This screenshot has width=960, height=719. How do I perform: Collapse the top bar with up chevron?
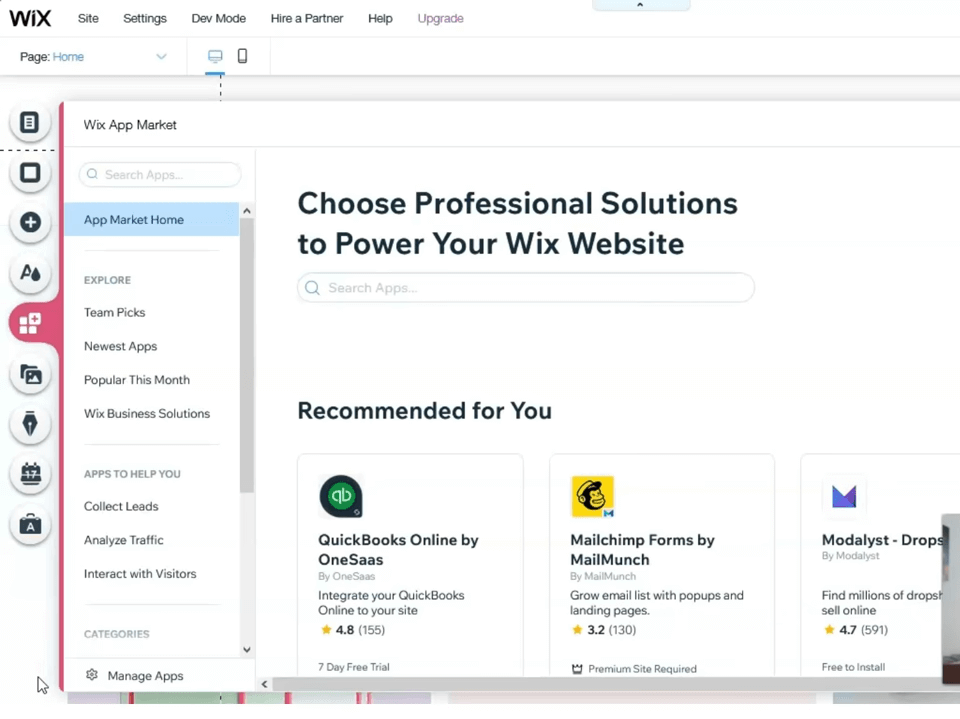[x=640, y=5]
